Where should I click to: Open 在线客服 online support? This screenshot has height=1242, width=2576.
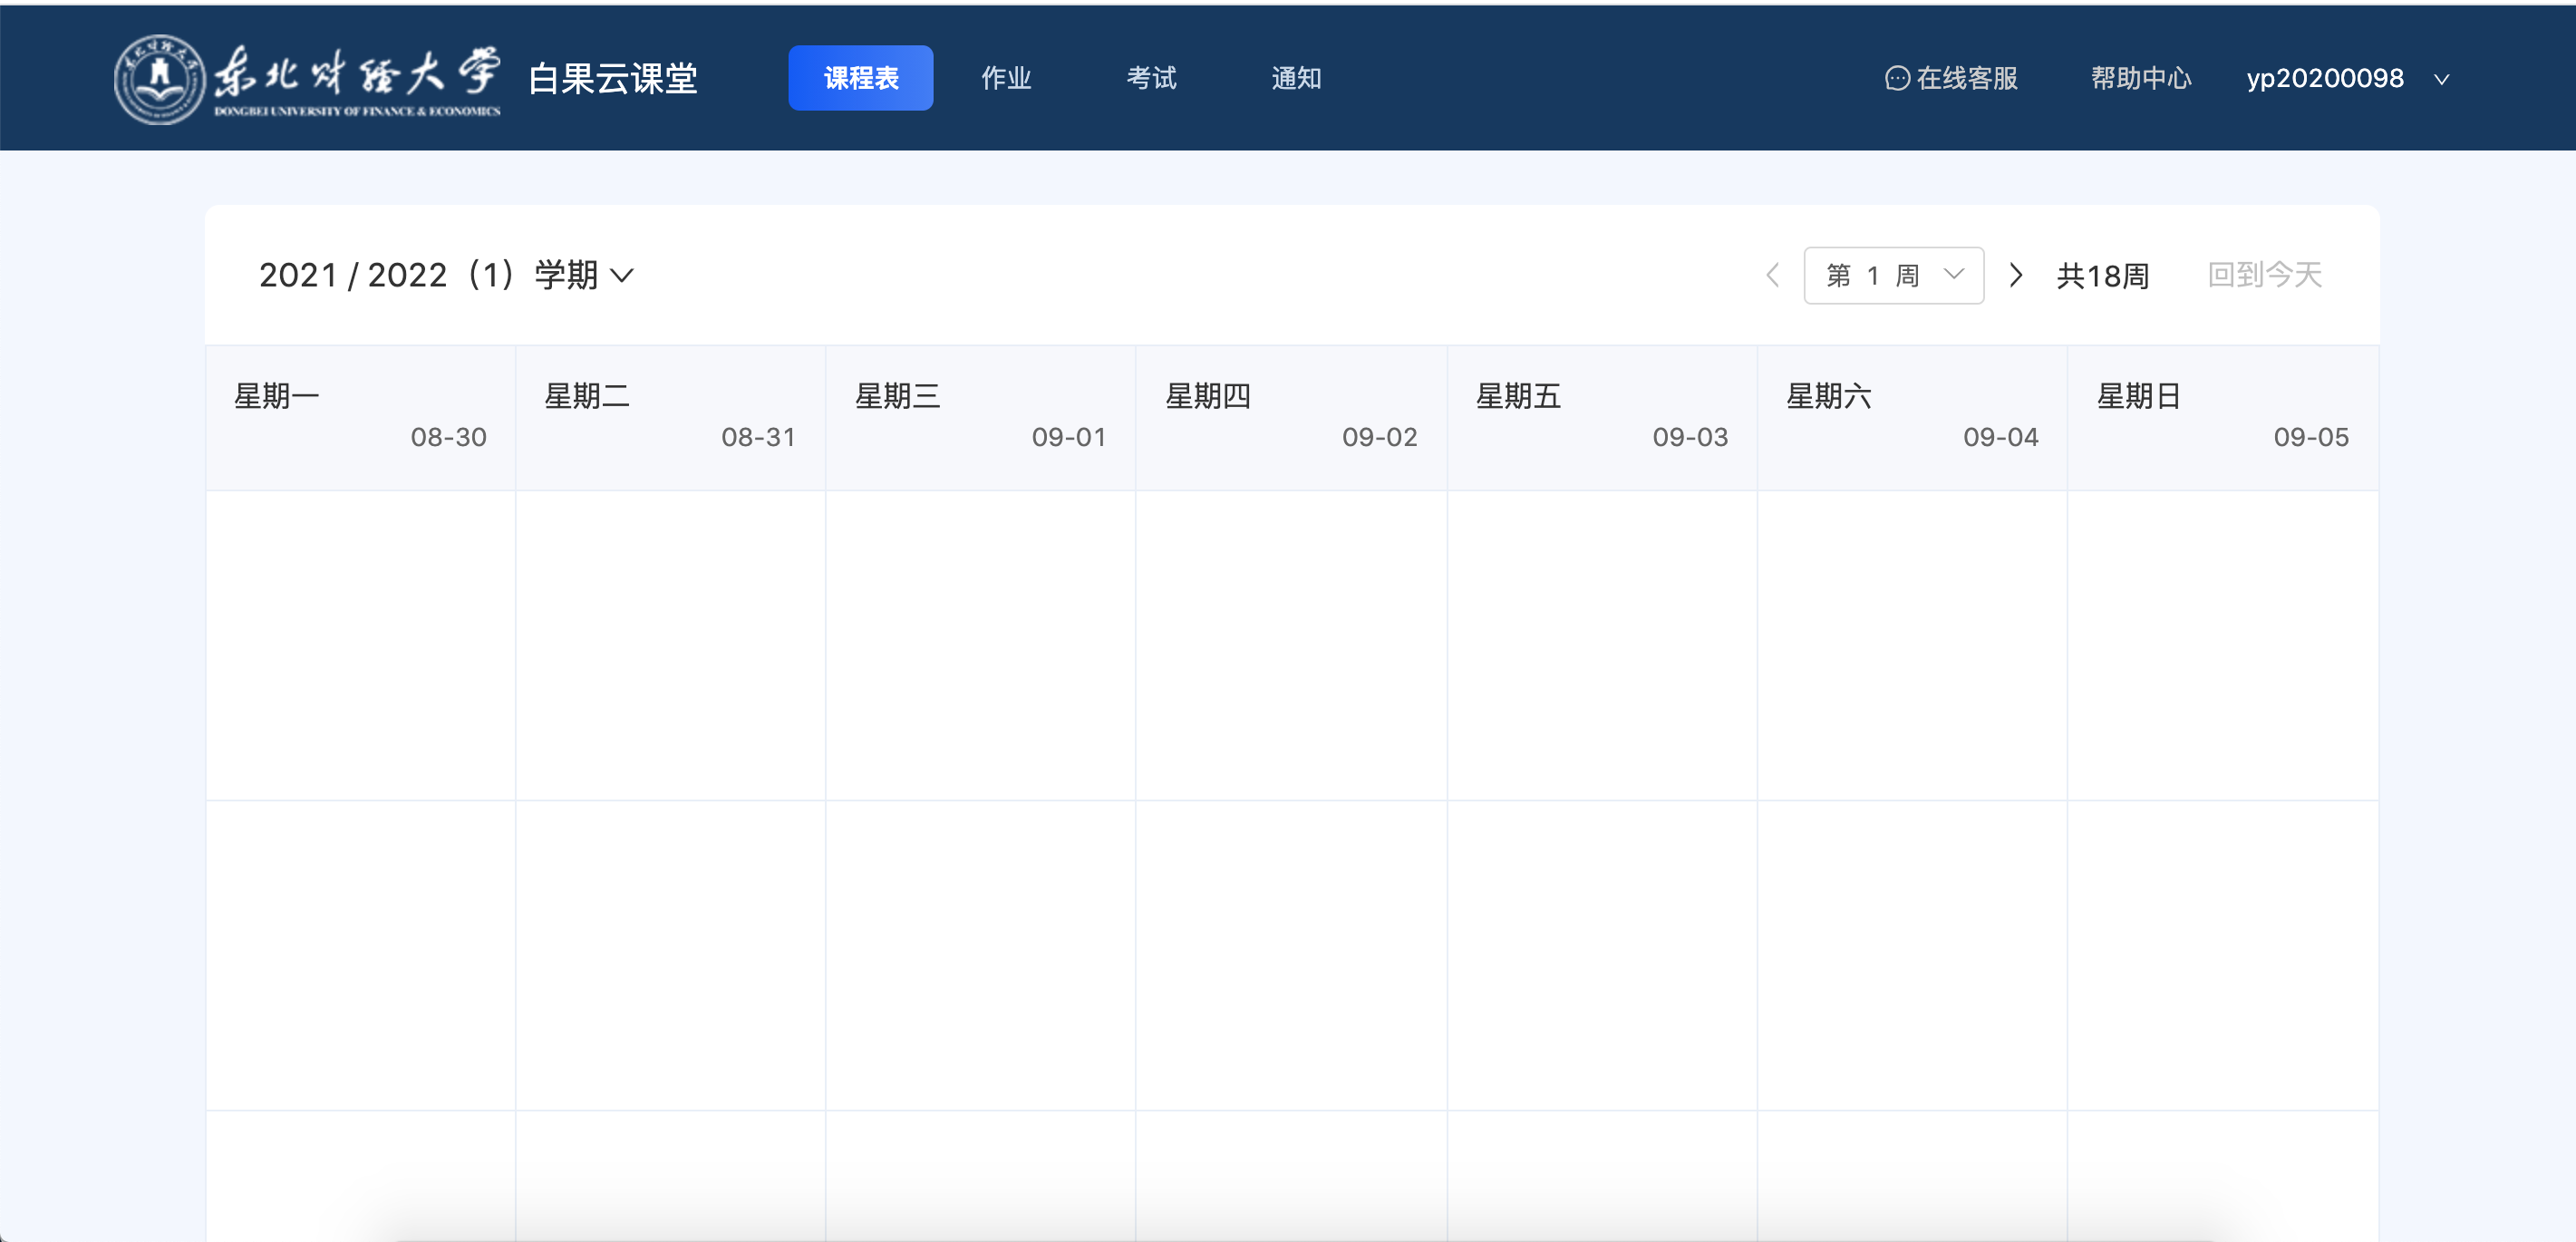click(1951, 78)
